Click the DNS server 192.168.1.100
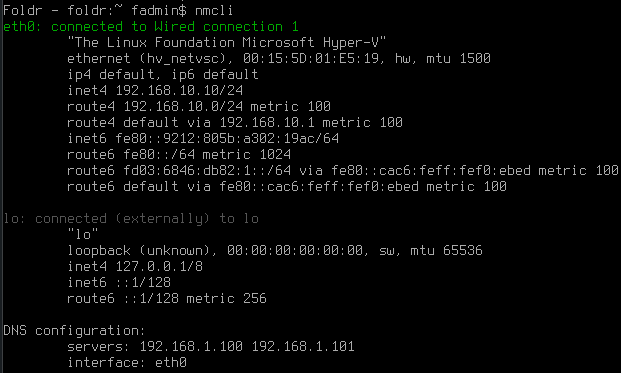 tap(191, 347)
